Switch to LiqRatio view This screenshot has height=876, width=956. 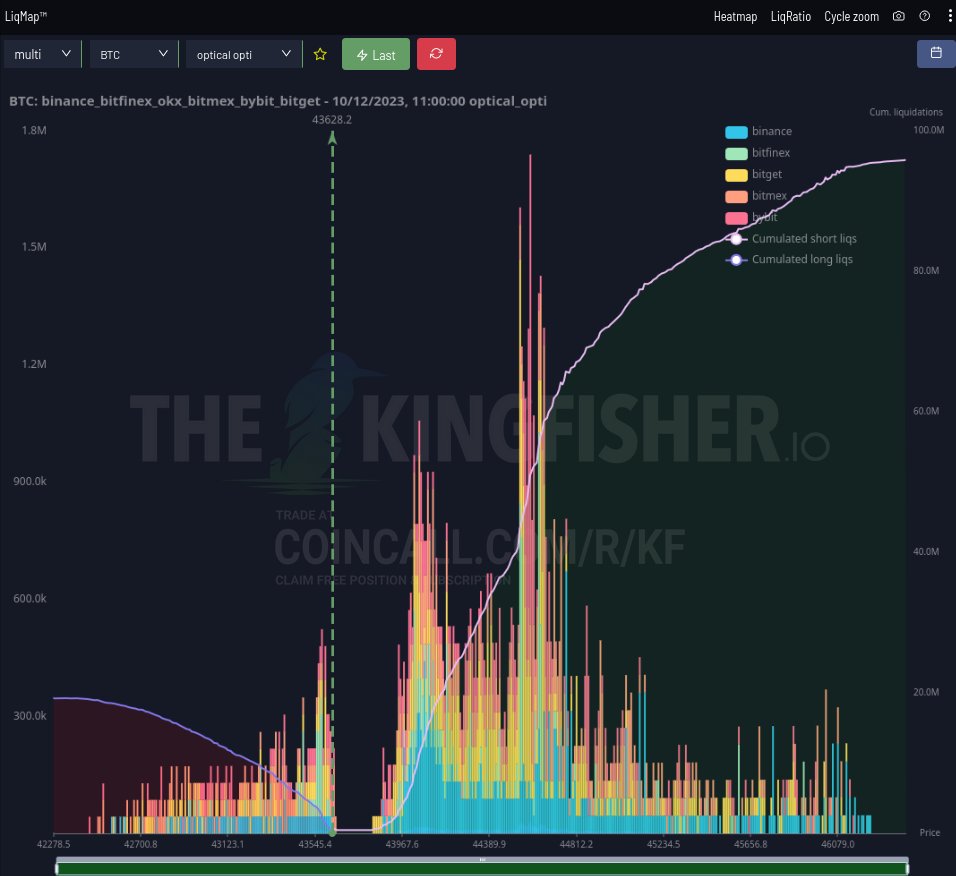(x=791, y=16)
